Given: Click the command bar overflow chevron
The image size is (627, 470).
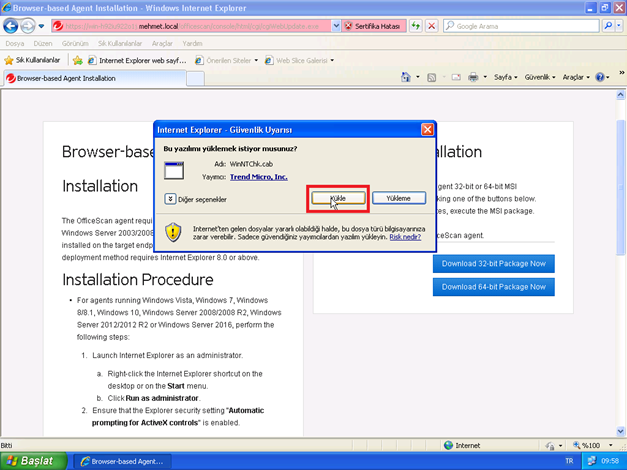Looking at the screenshot, I should [621, 73].
